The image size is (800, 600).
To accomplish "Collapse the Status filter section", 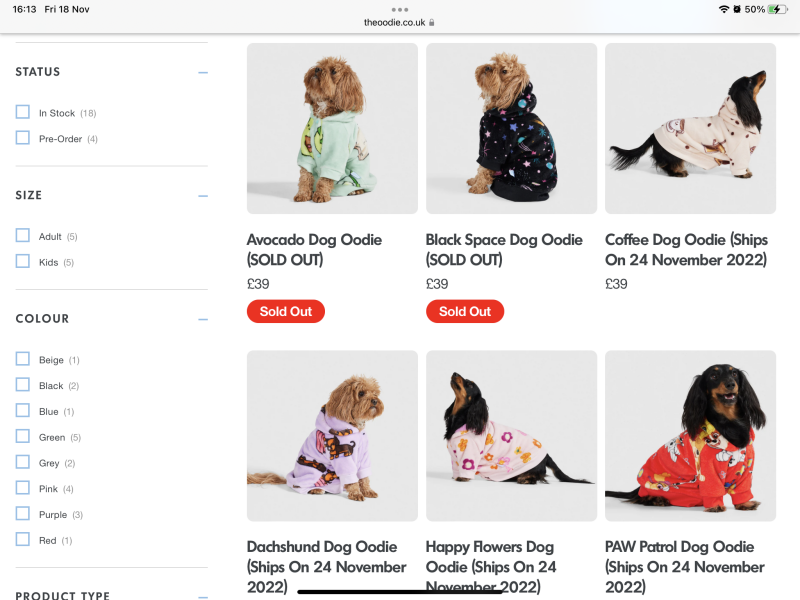I will pos(203,72).
